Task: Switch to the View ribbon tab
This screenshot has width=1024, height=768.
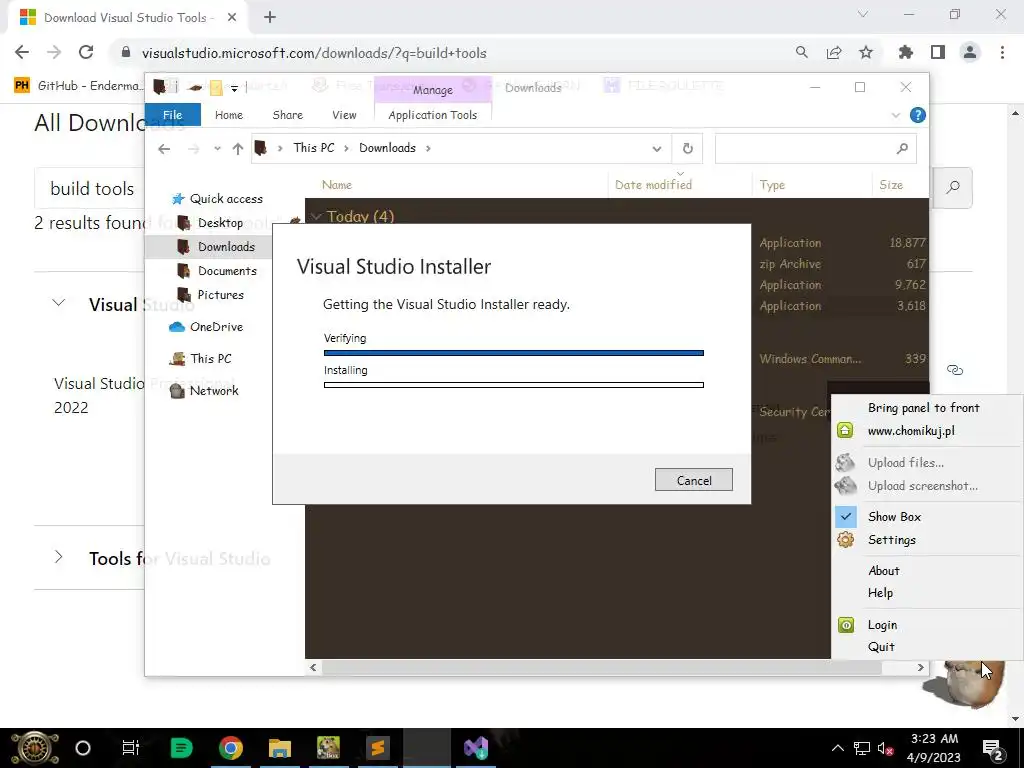Action: 344,115
